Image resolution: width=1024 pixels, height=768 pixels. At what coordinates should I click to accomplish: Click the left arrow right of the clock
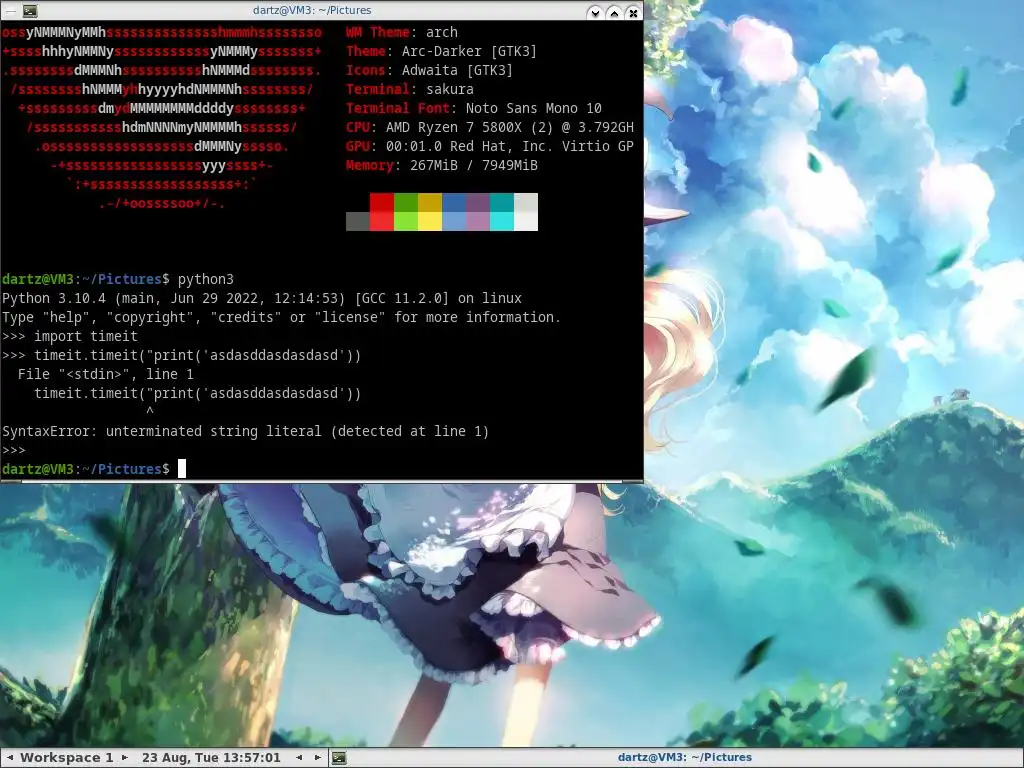coord(299,758)
